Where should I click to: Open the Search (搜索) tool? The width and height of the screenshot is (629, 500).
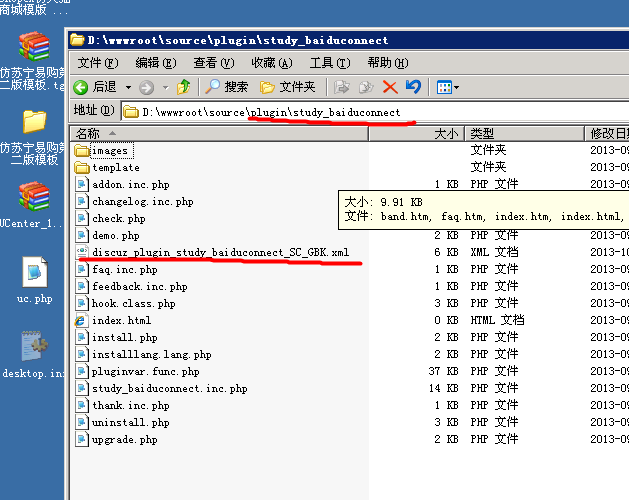coord(227,87)
